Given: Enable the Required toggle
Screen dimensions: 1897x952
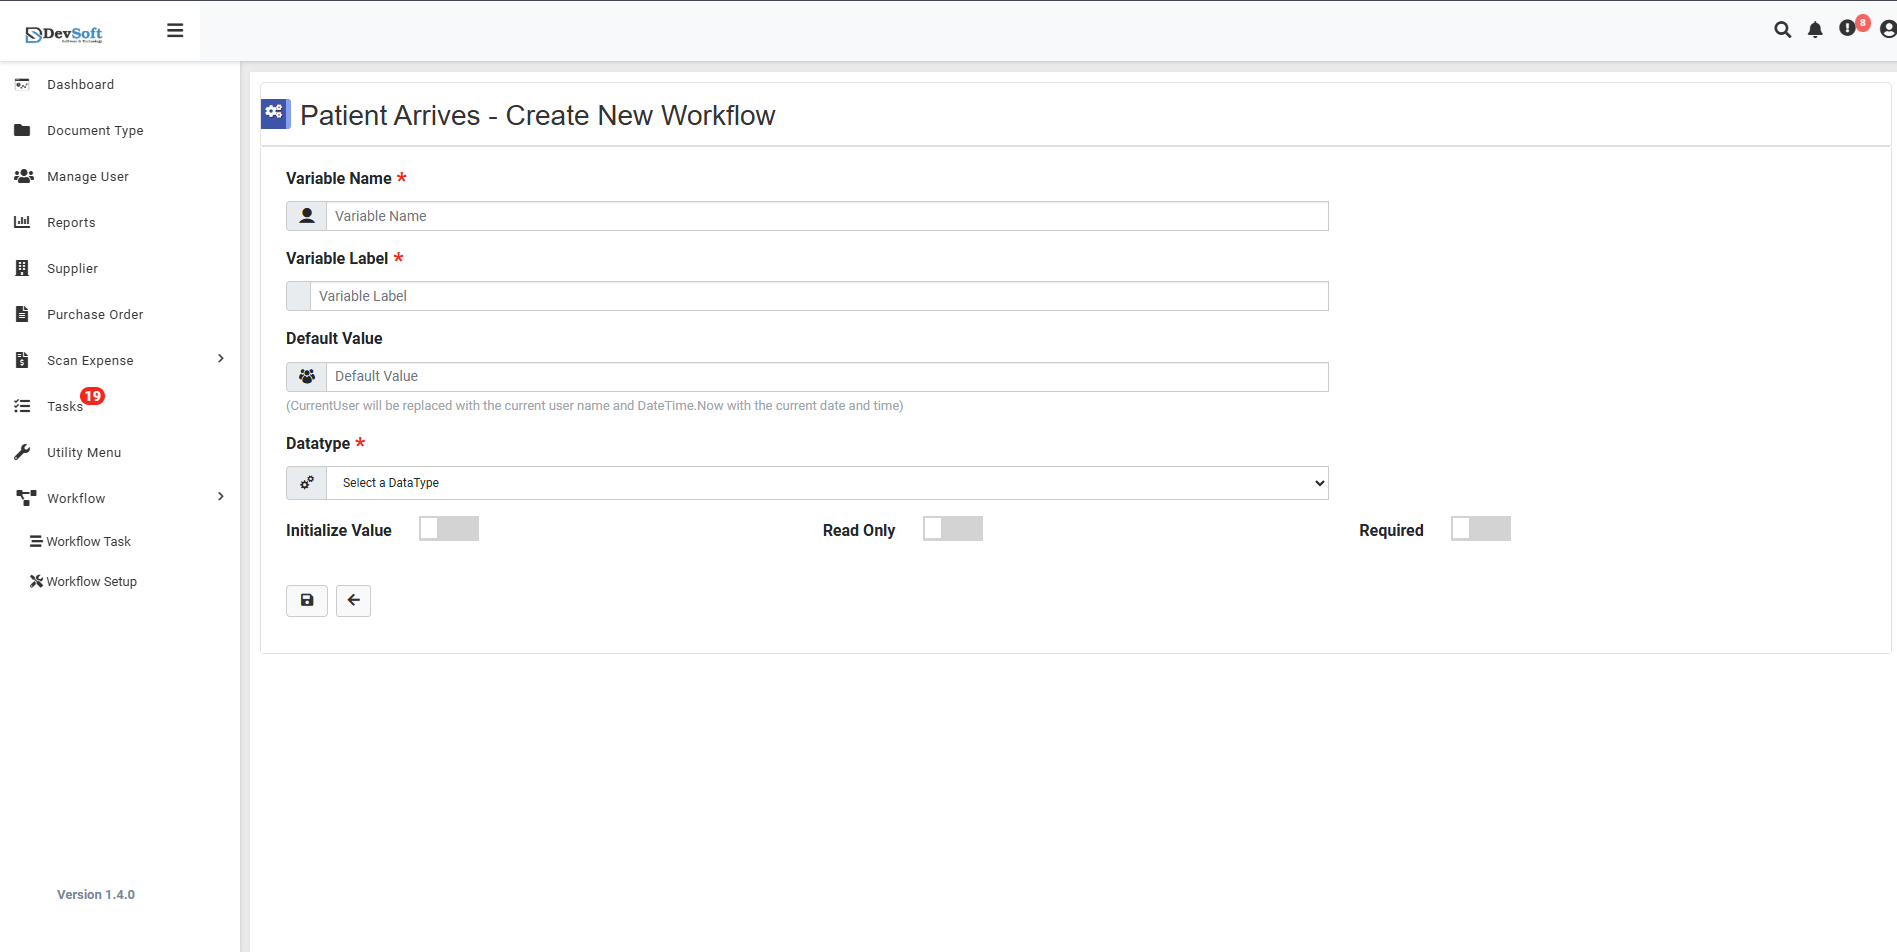Looking at the screenshot, I should (x=1480, y=528).
